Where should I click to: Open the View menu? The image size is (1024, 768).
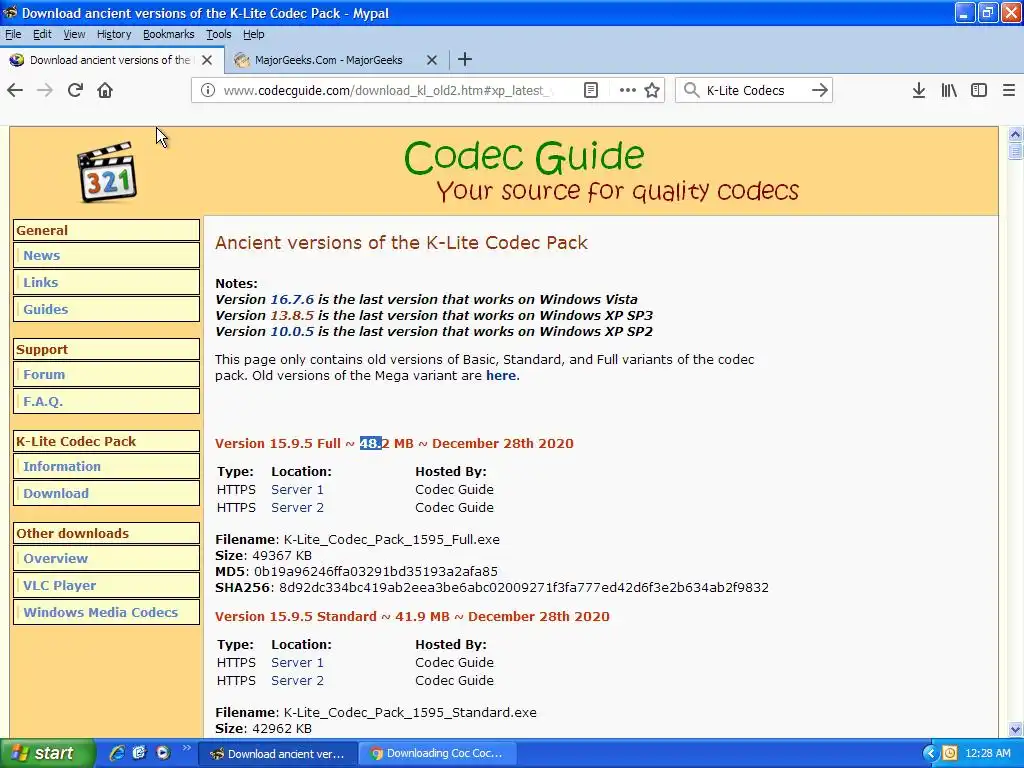(74, 34)
